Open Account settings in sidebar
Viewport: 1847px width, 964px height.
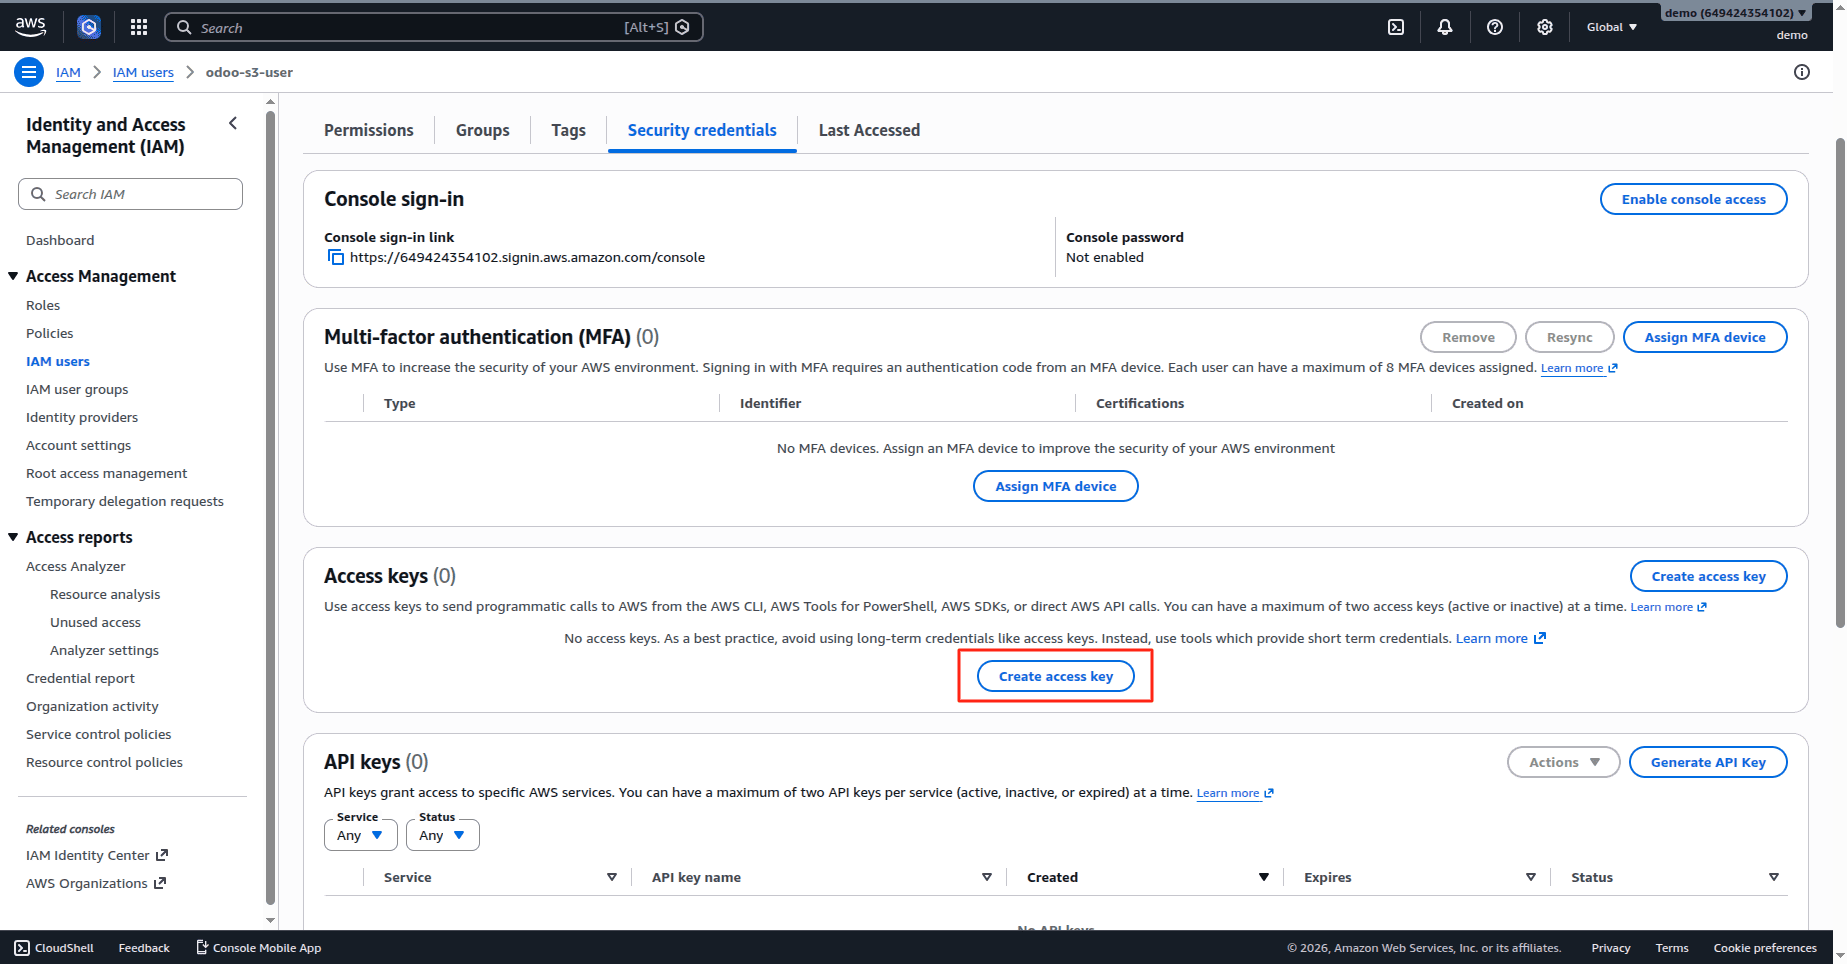78,445
